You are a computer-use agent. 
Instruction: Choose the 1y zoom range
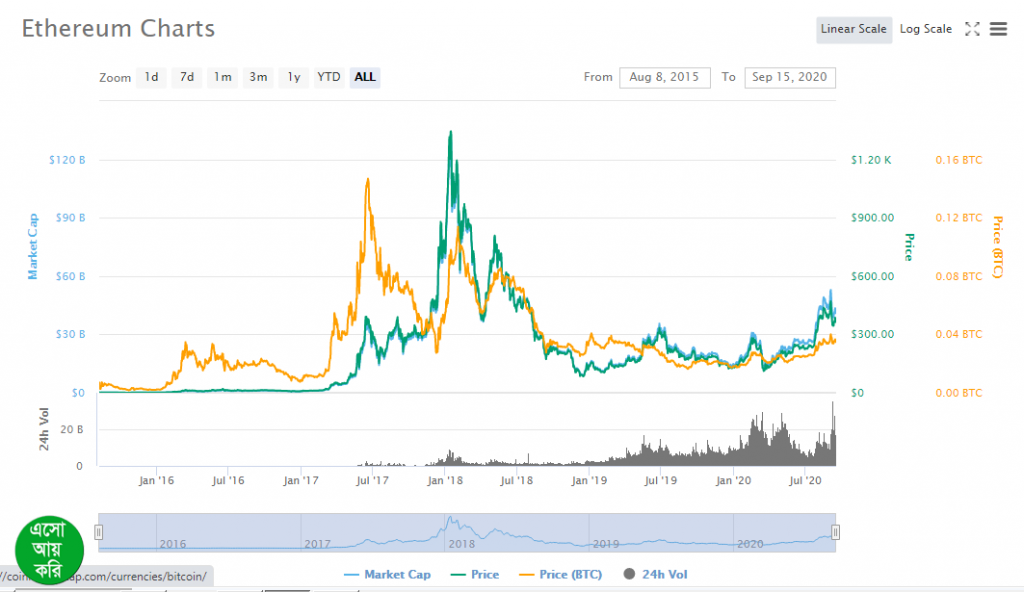click(293, 77)
